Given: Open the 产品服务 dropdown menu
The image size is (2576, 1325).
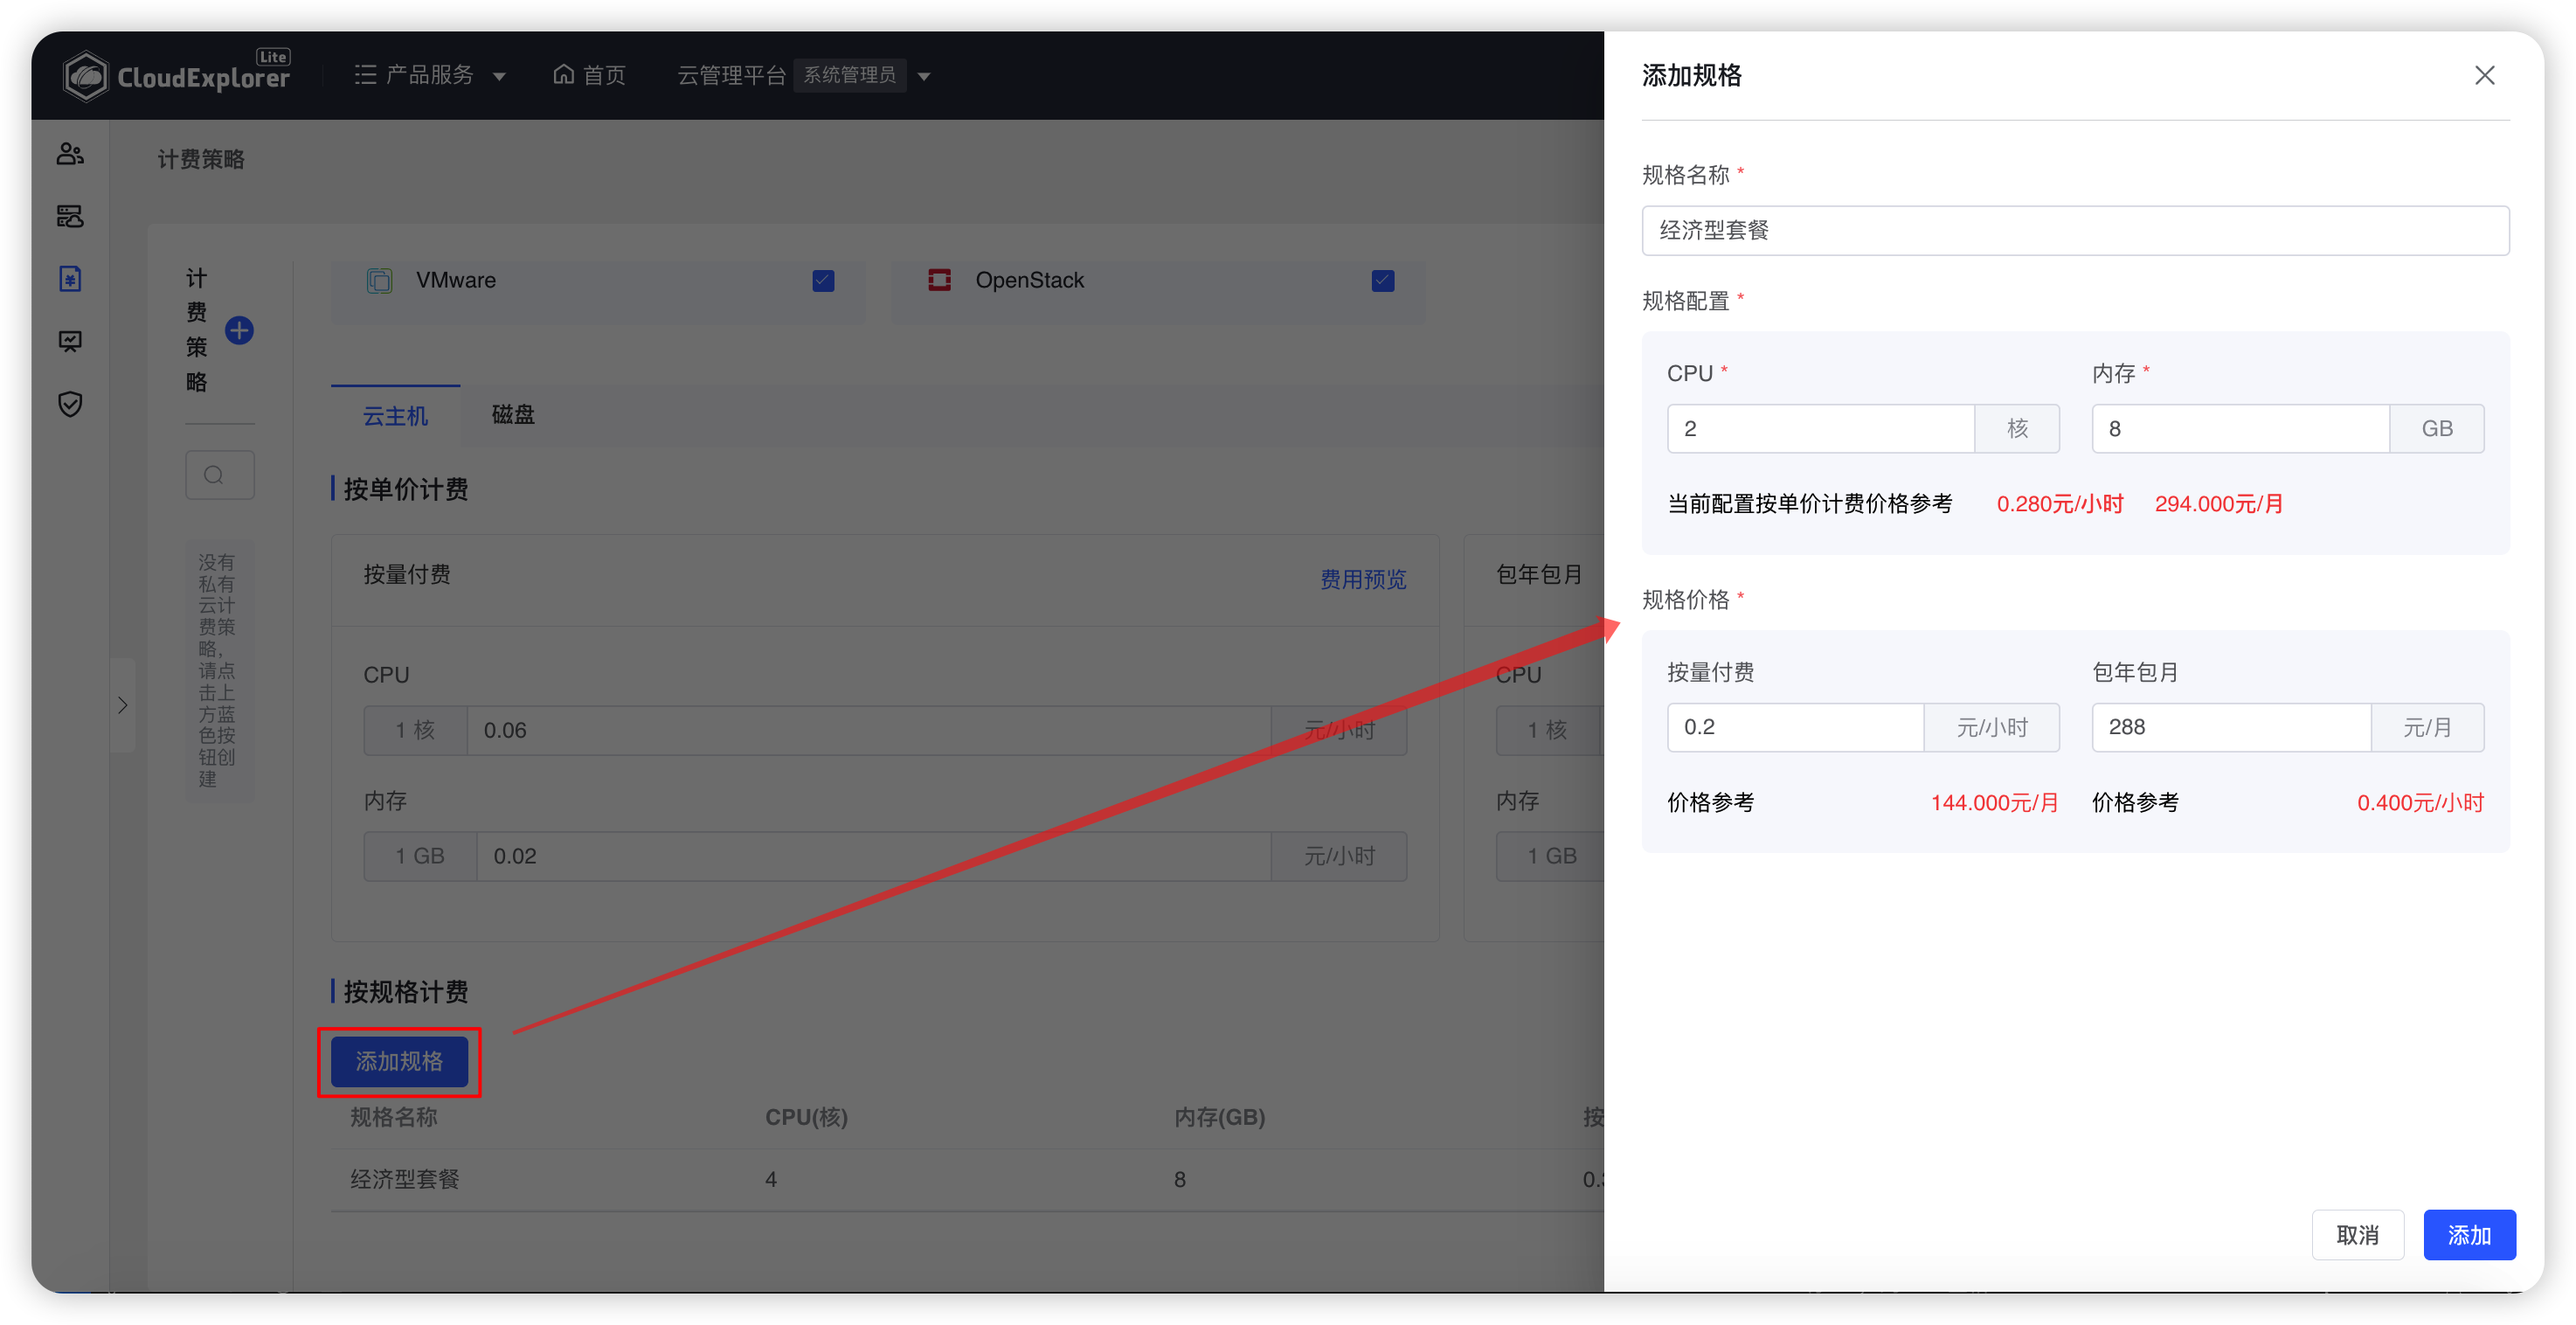Looking at the screenshot, I should point(430,75).
